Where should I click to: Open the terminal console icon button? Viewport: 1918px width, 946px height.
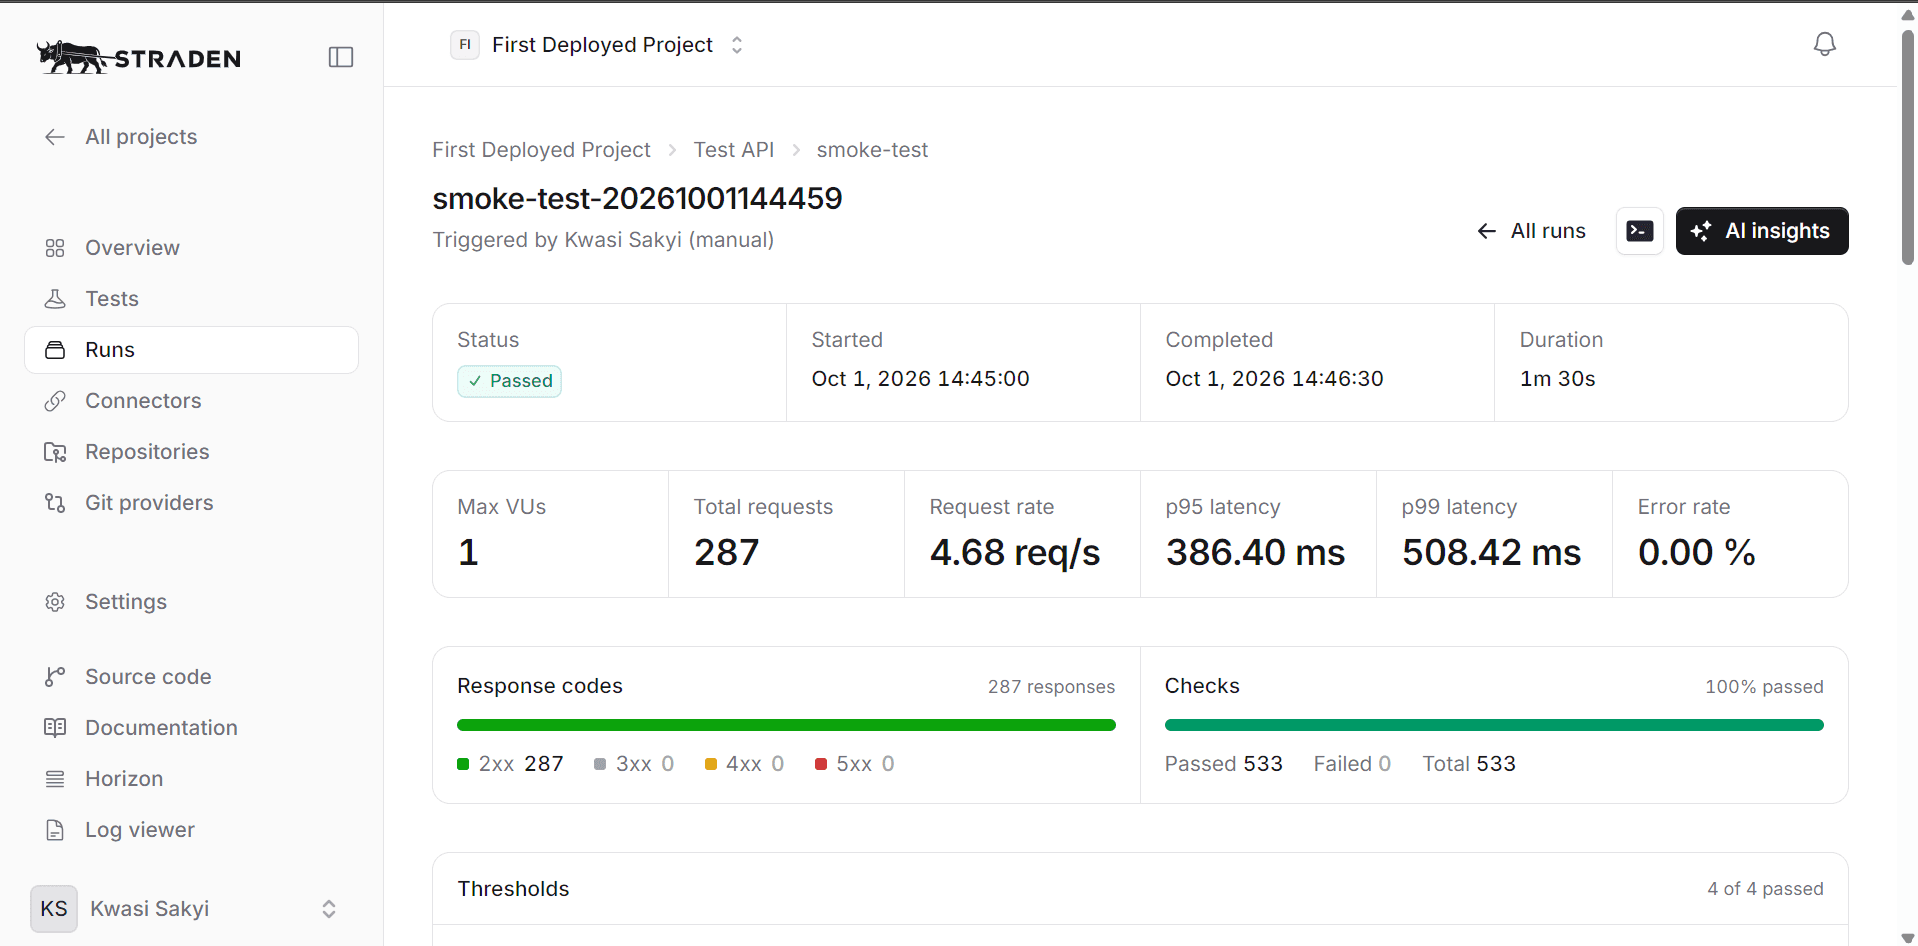point(1640,231)
